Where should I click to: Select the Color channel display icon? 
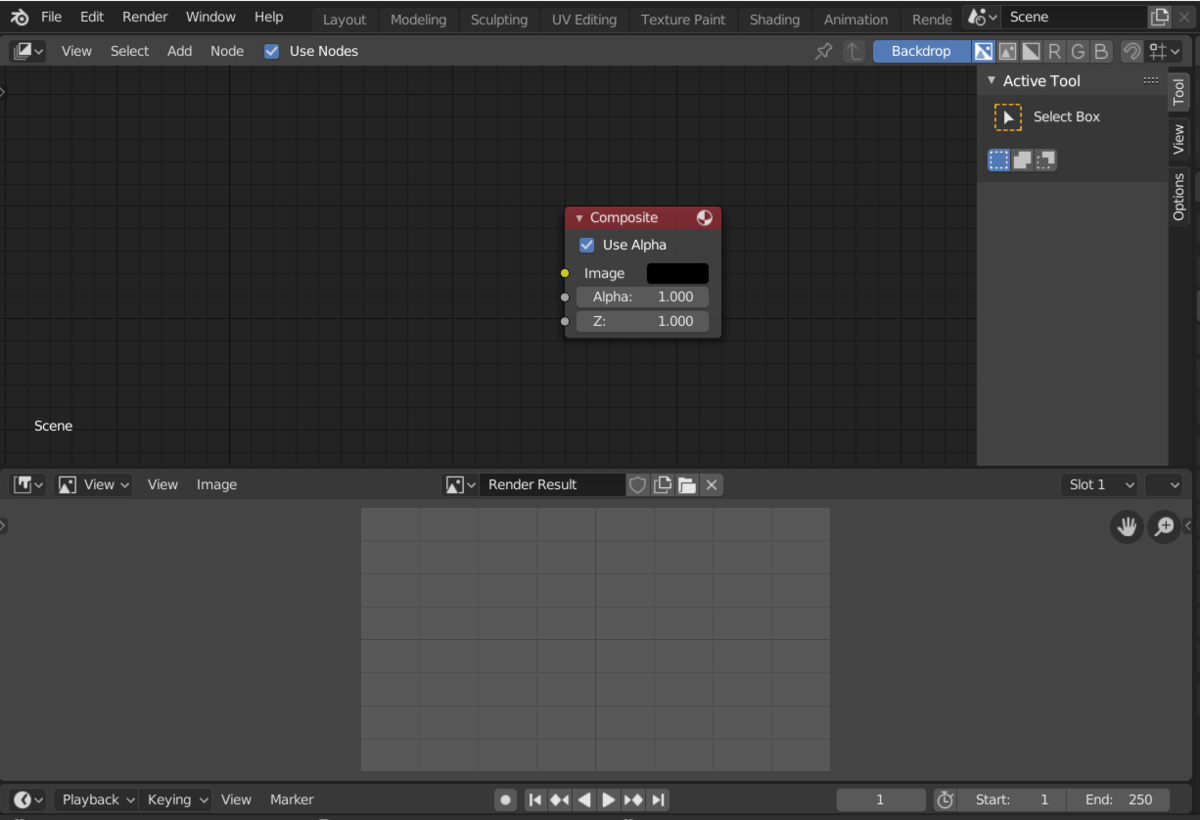tap(1008, 51)
